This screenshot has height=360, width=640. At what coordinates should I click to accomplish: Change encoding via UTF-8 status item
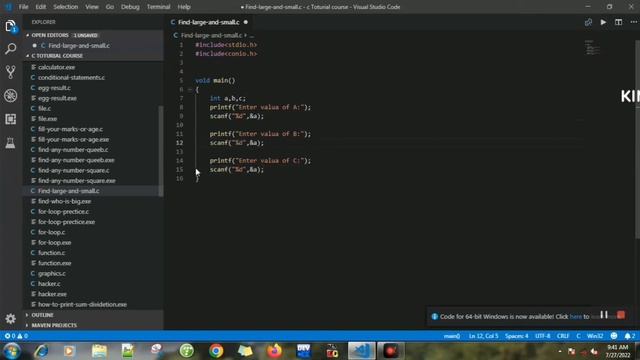pos(542,336)
